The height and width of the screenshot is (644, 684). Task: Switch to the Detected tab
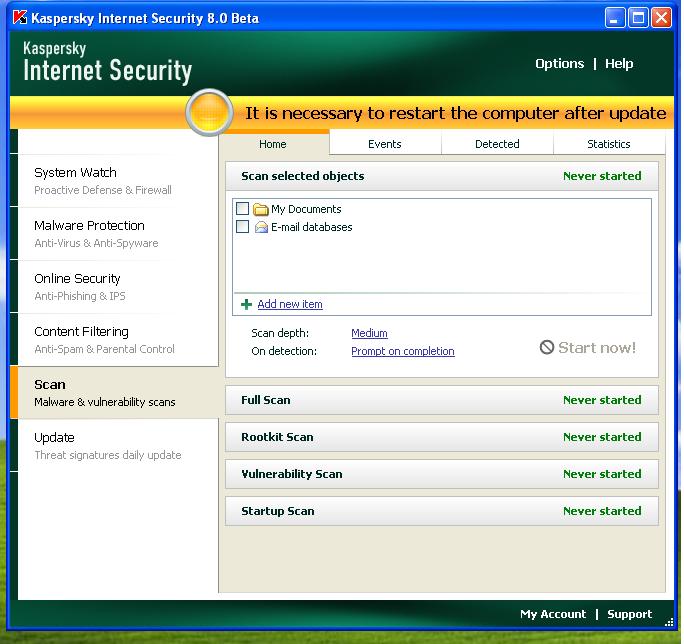tap(497, 144)
